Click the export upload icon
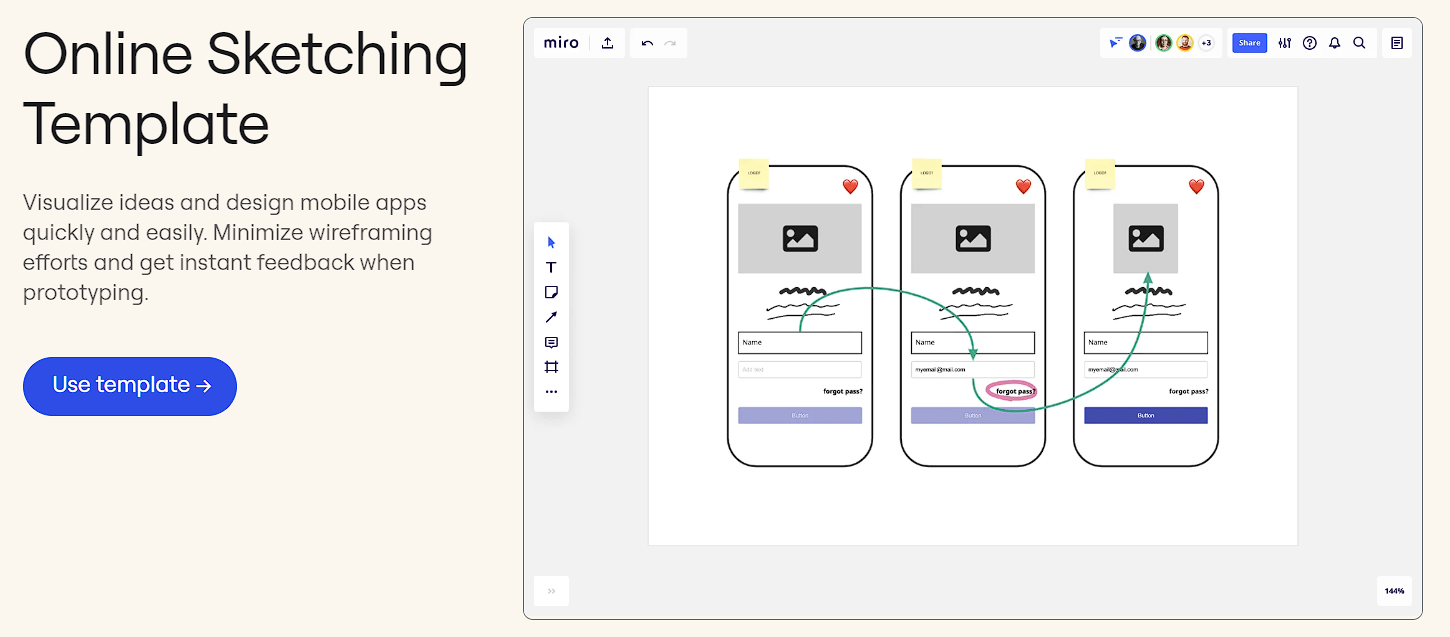Image resolution: width=1450 pixels, height=637 pixels. [607, 43]
